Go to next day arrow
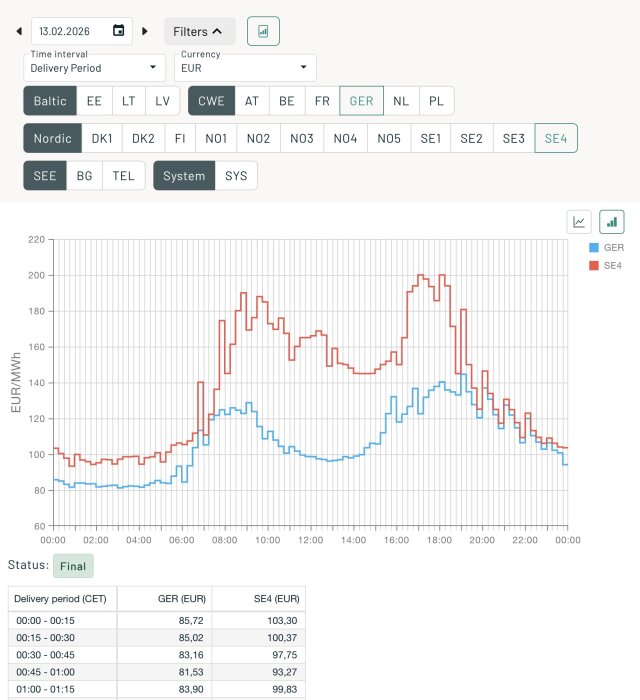 point(144,31)
